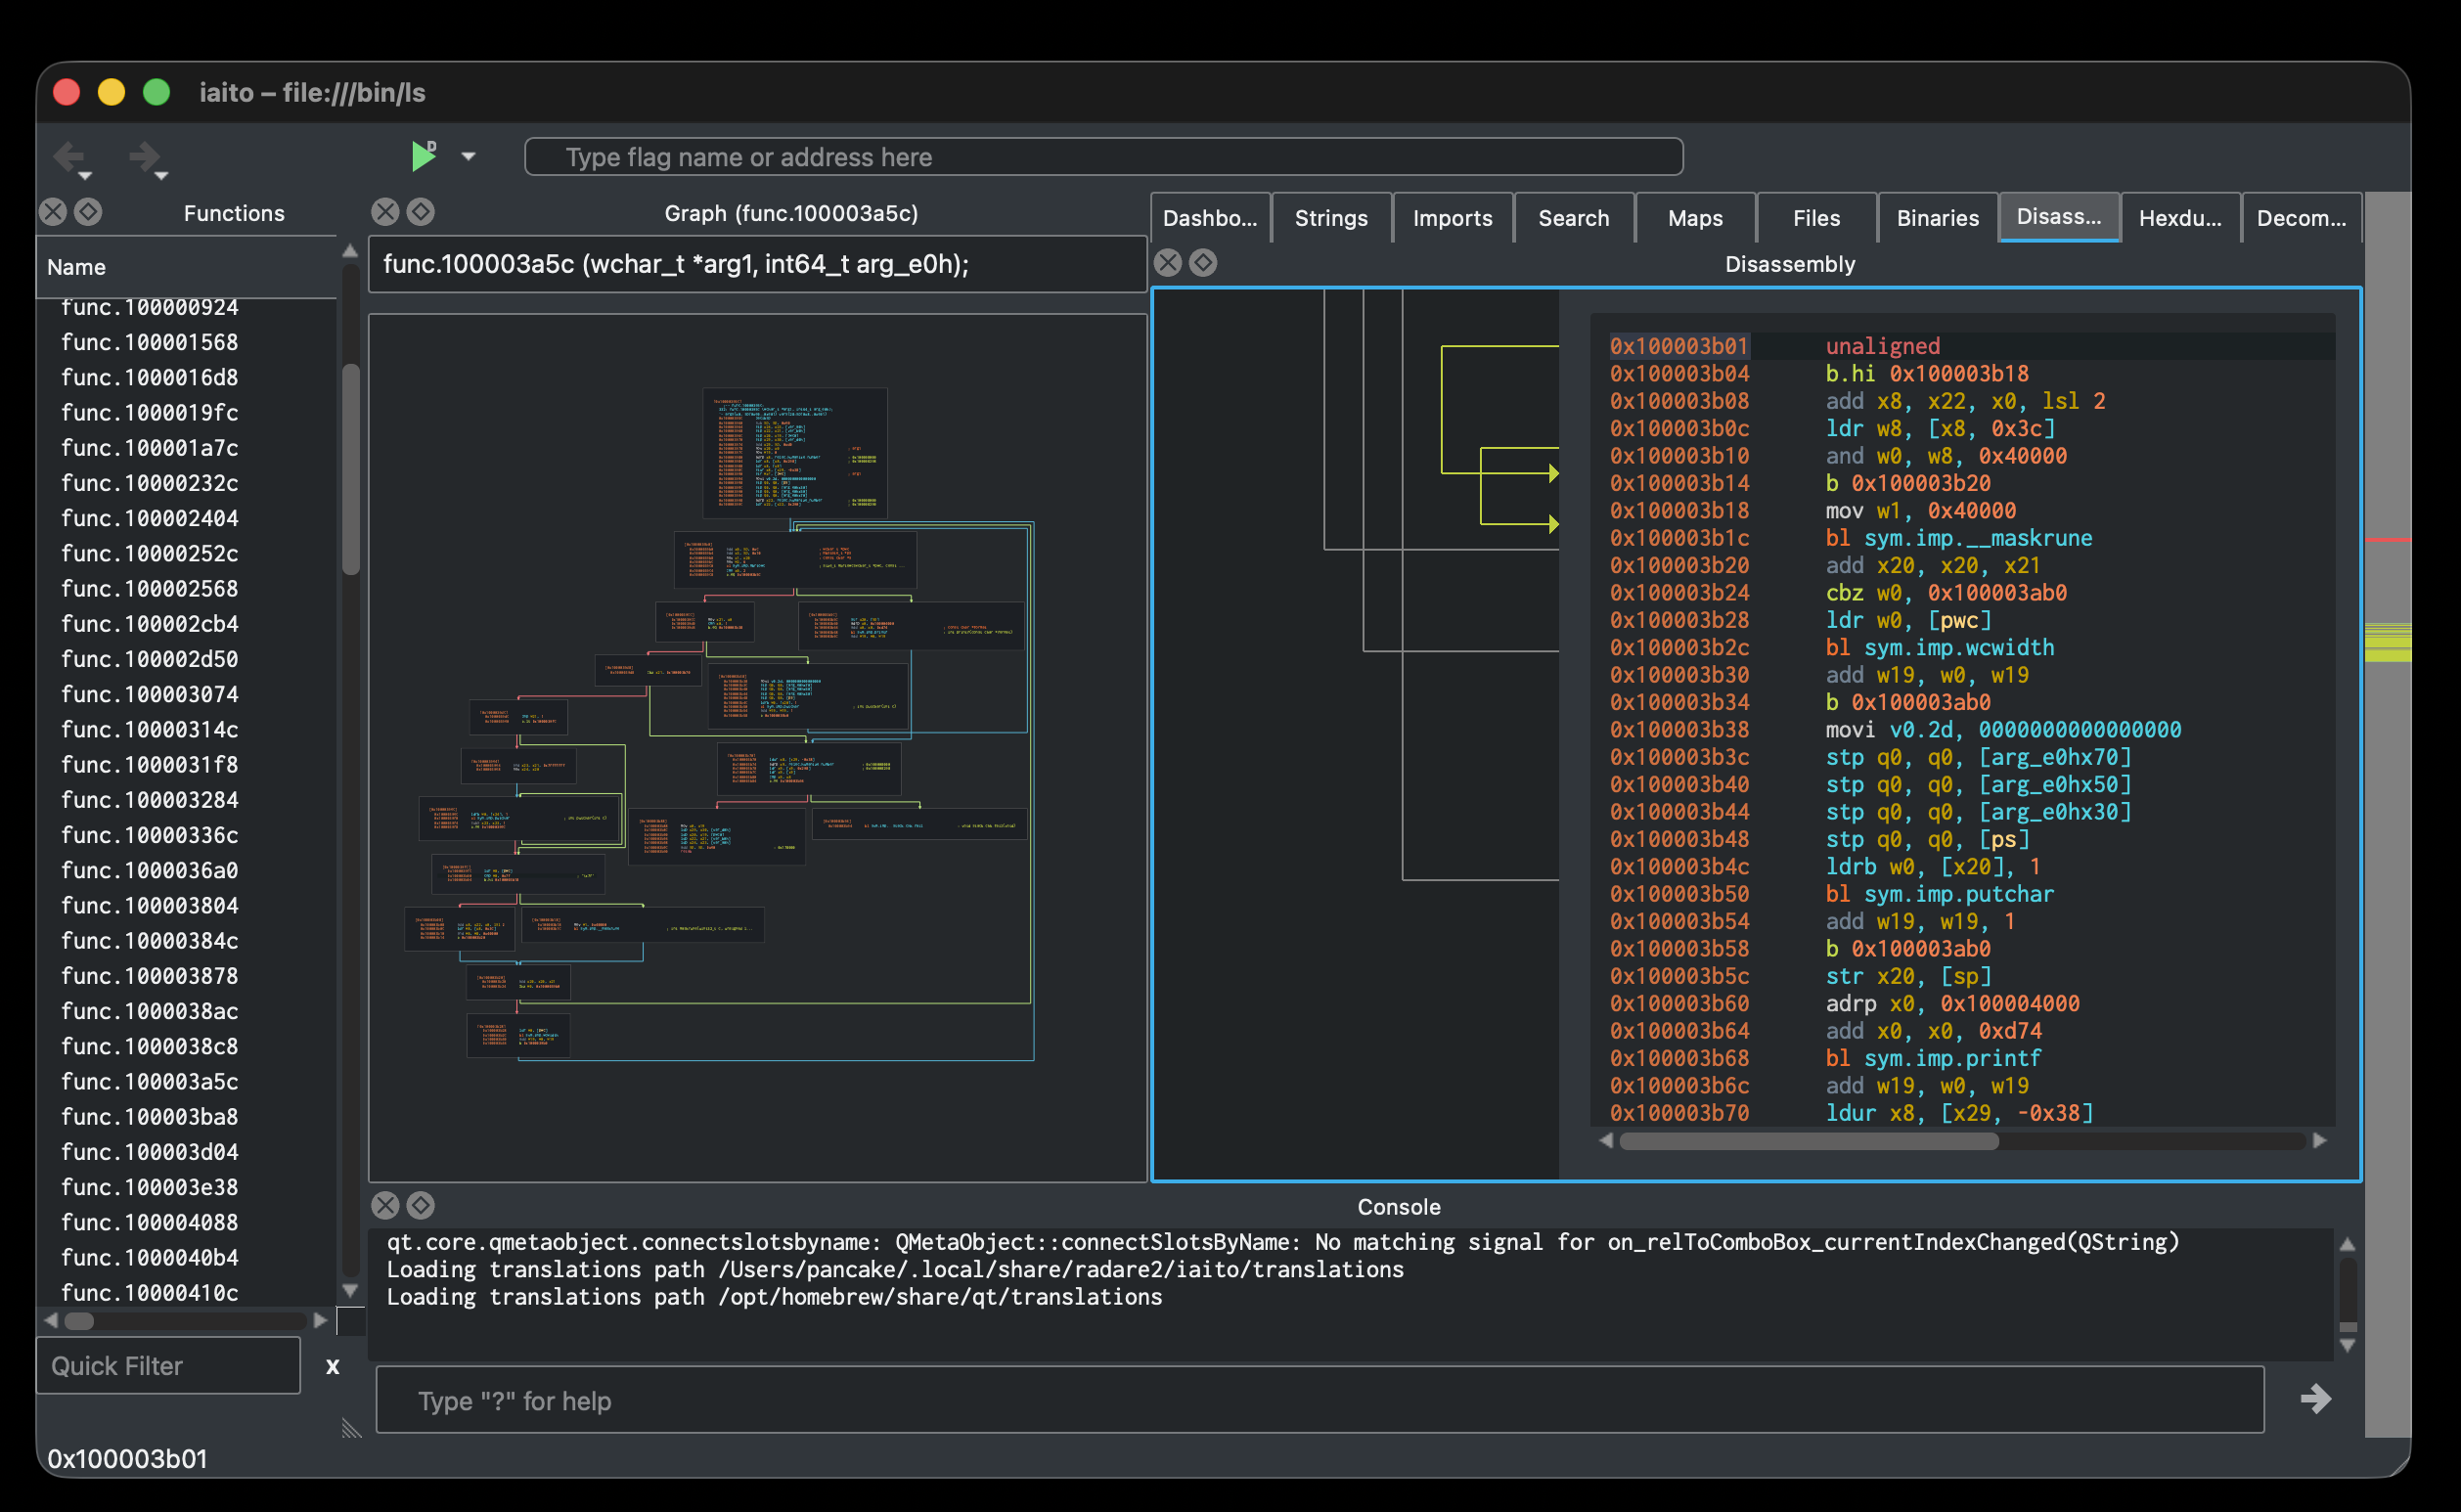
Task: Clear the Quick Filter with x
Action: pyautogui.click(x=333, y=1366)
